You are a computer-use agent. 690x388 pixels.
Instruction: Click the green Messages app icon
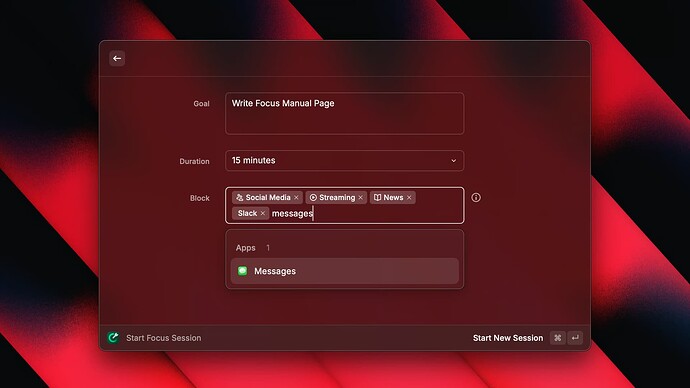pos(242,271)
